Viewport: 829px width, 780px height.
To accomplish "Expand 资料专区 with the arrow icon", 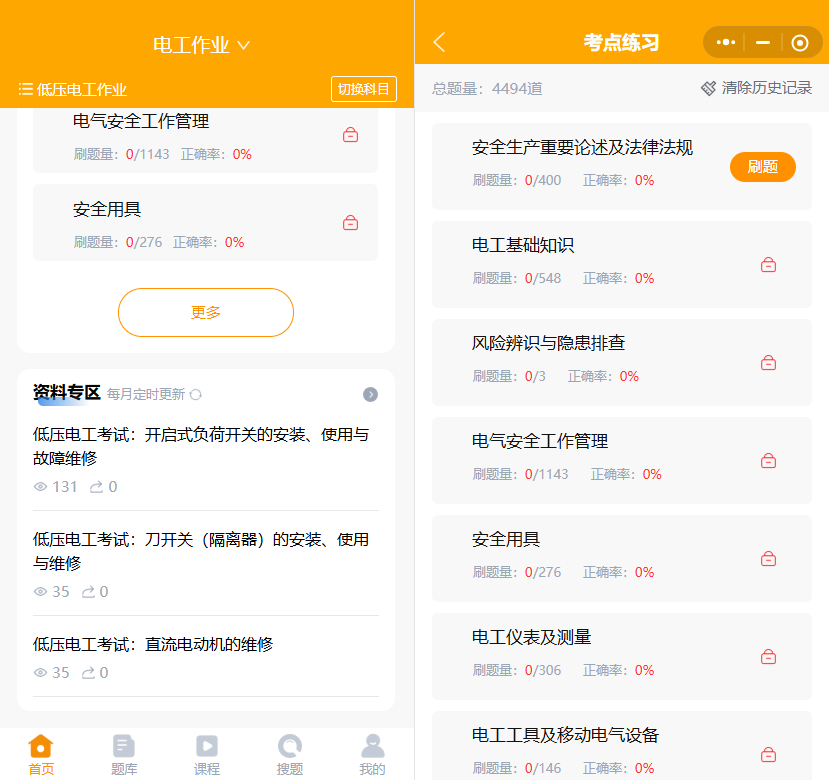I will pyautogui.click(x=370, y=394).
